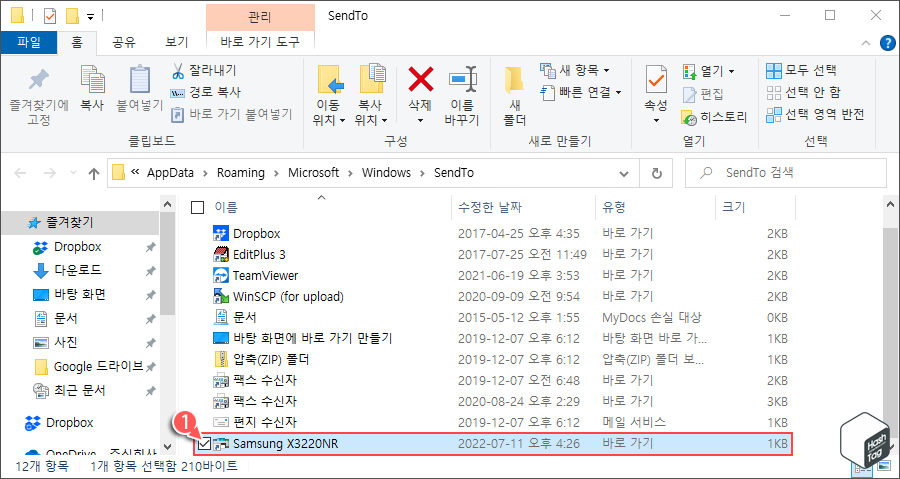This screenshot has height=479, width=900.
Task: Switch to the Home (홈) tab
Action: 77,42
